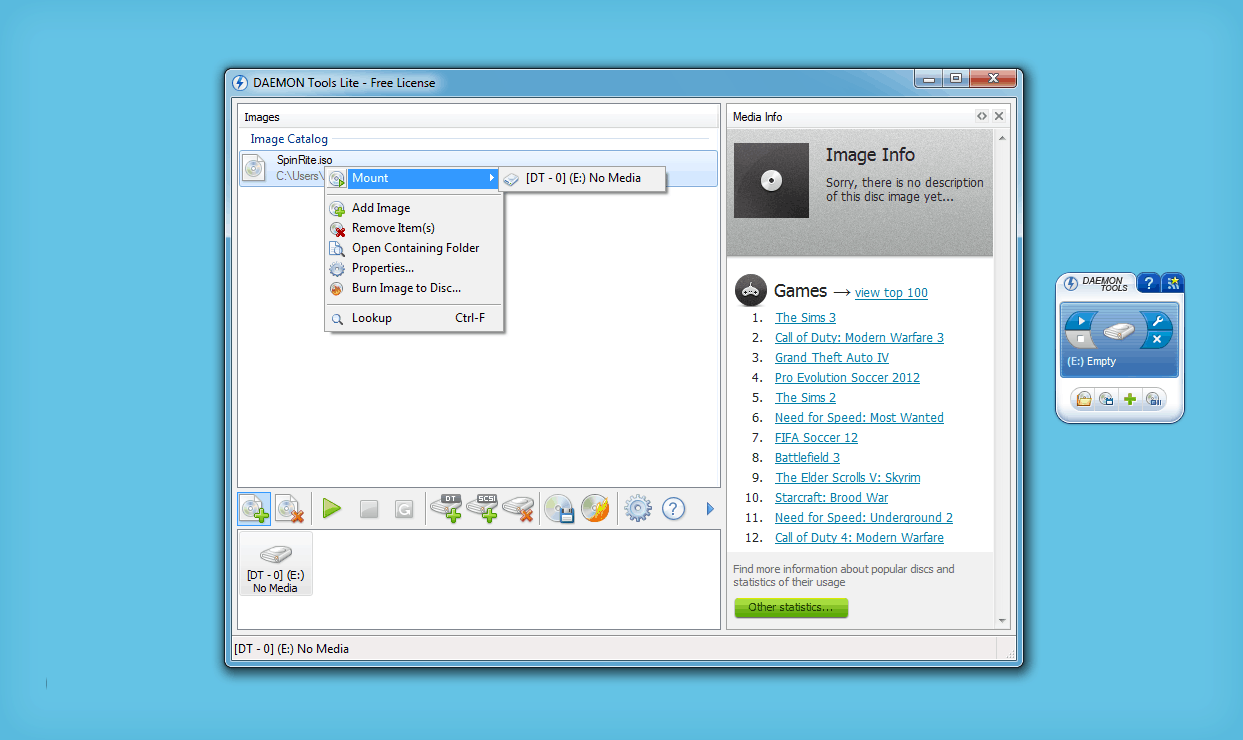Click the Remove Item toolbar icon
This screenshot has height=740, width=1243.
pos(291,509)
